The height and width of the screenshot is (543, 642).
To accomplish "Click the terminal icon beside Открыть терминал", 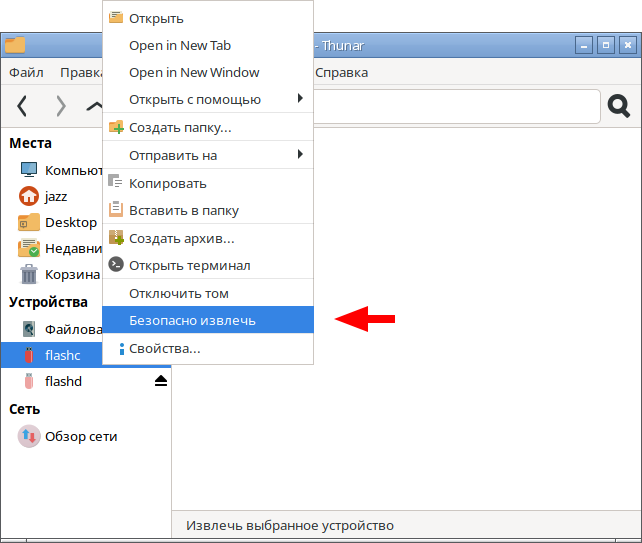I will pyautogui.click(x=116, y=265).
